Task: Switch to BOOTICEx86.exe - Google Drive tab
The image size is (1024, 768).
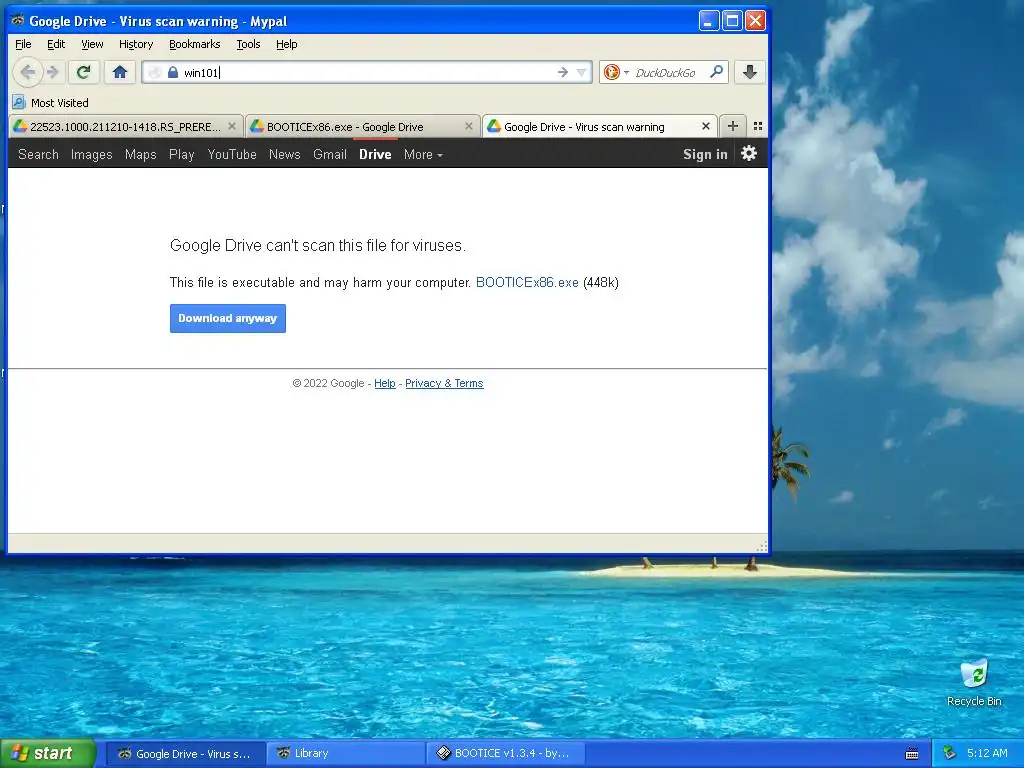Action: [362, 127]
